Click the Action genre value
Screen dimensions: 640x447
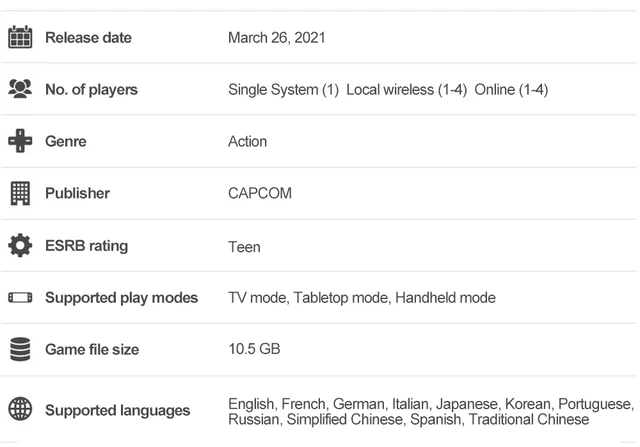click(247, 141)
